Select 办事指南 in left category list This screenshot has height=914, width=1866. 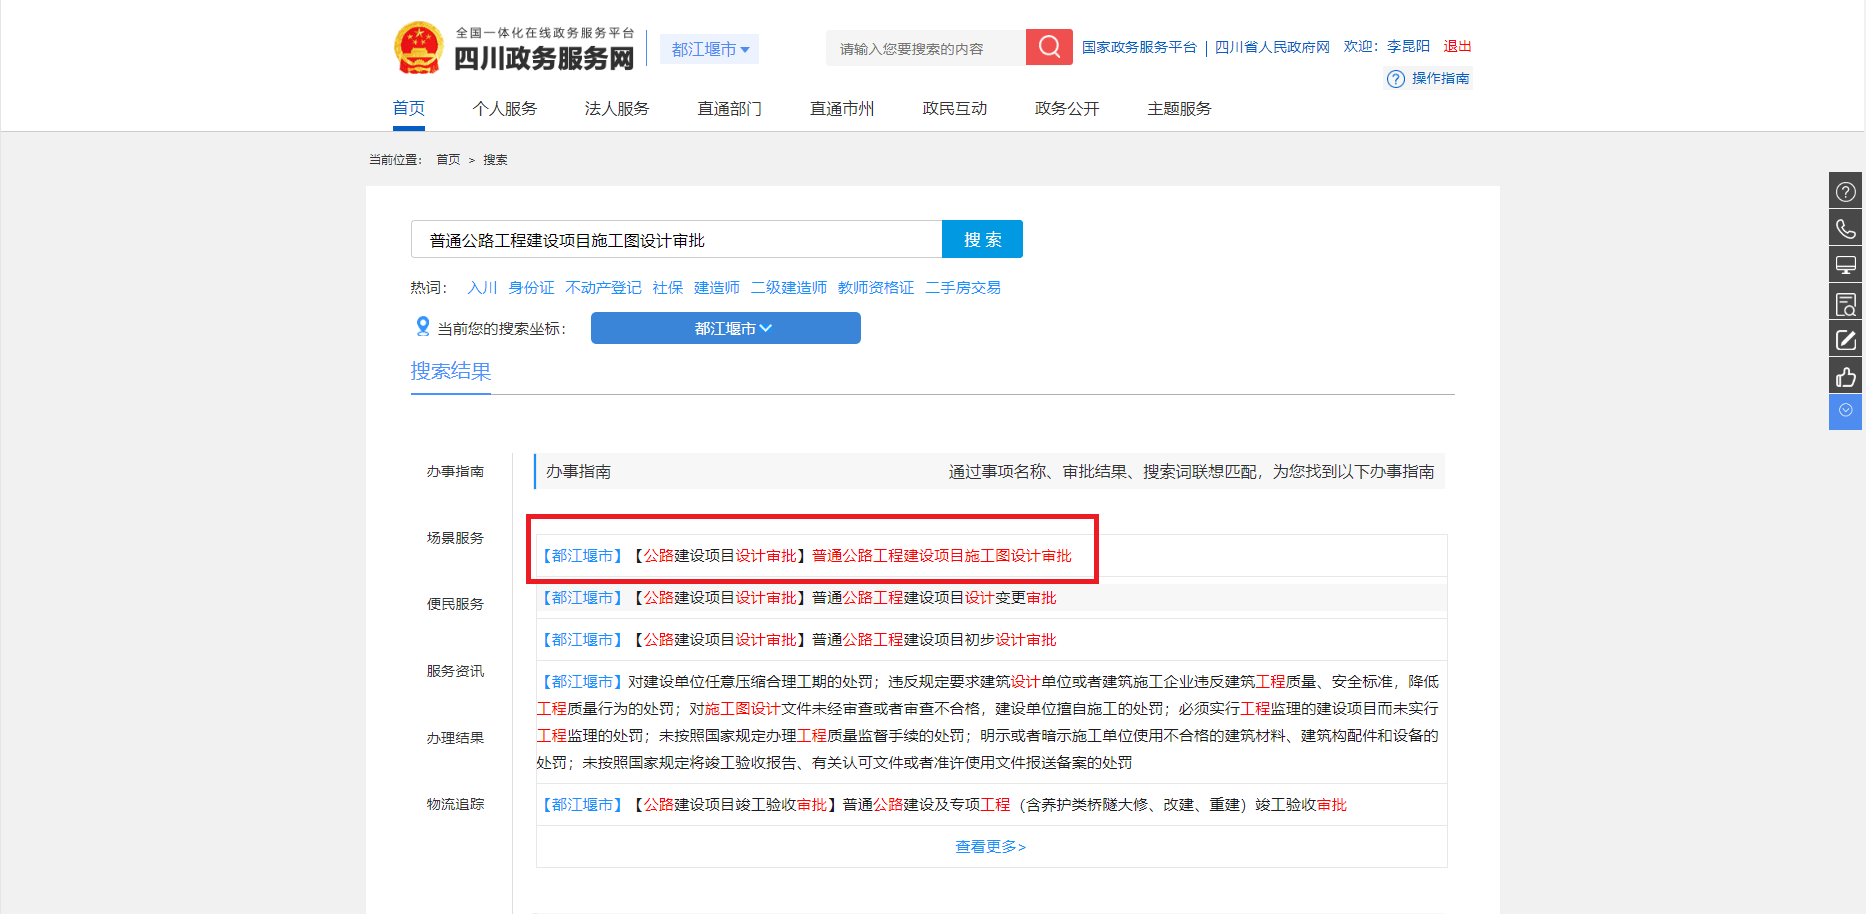click(455, 471)
